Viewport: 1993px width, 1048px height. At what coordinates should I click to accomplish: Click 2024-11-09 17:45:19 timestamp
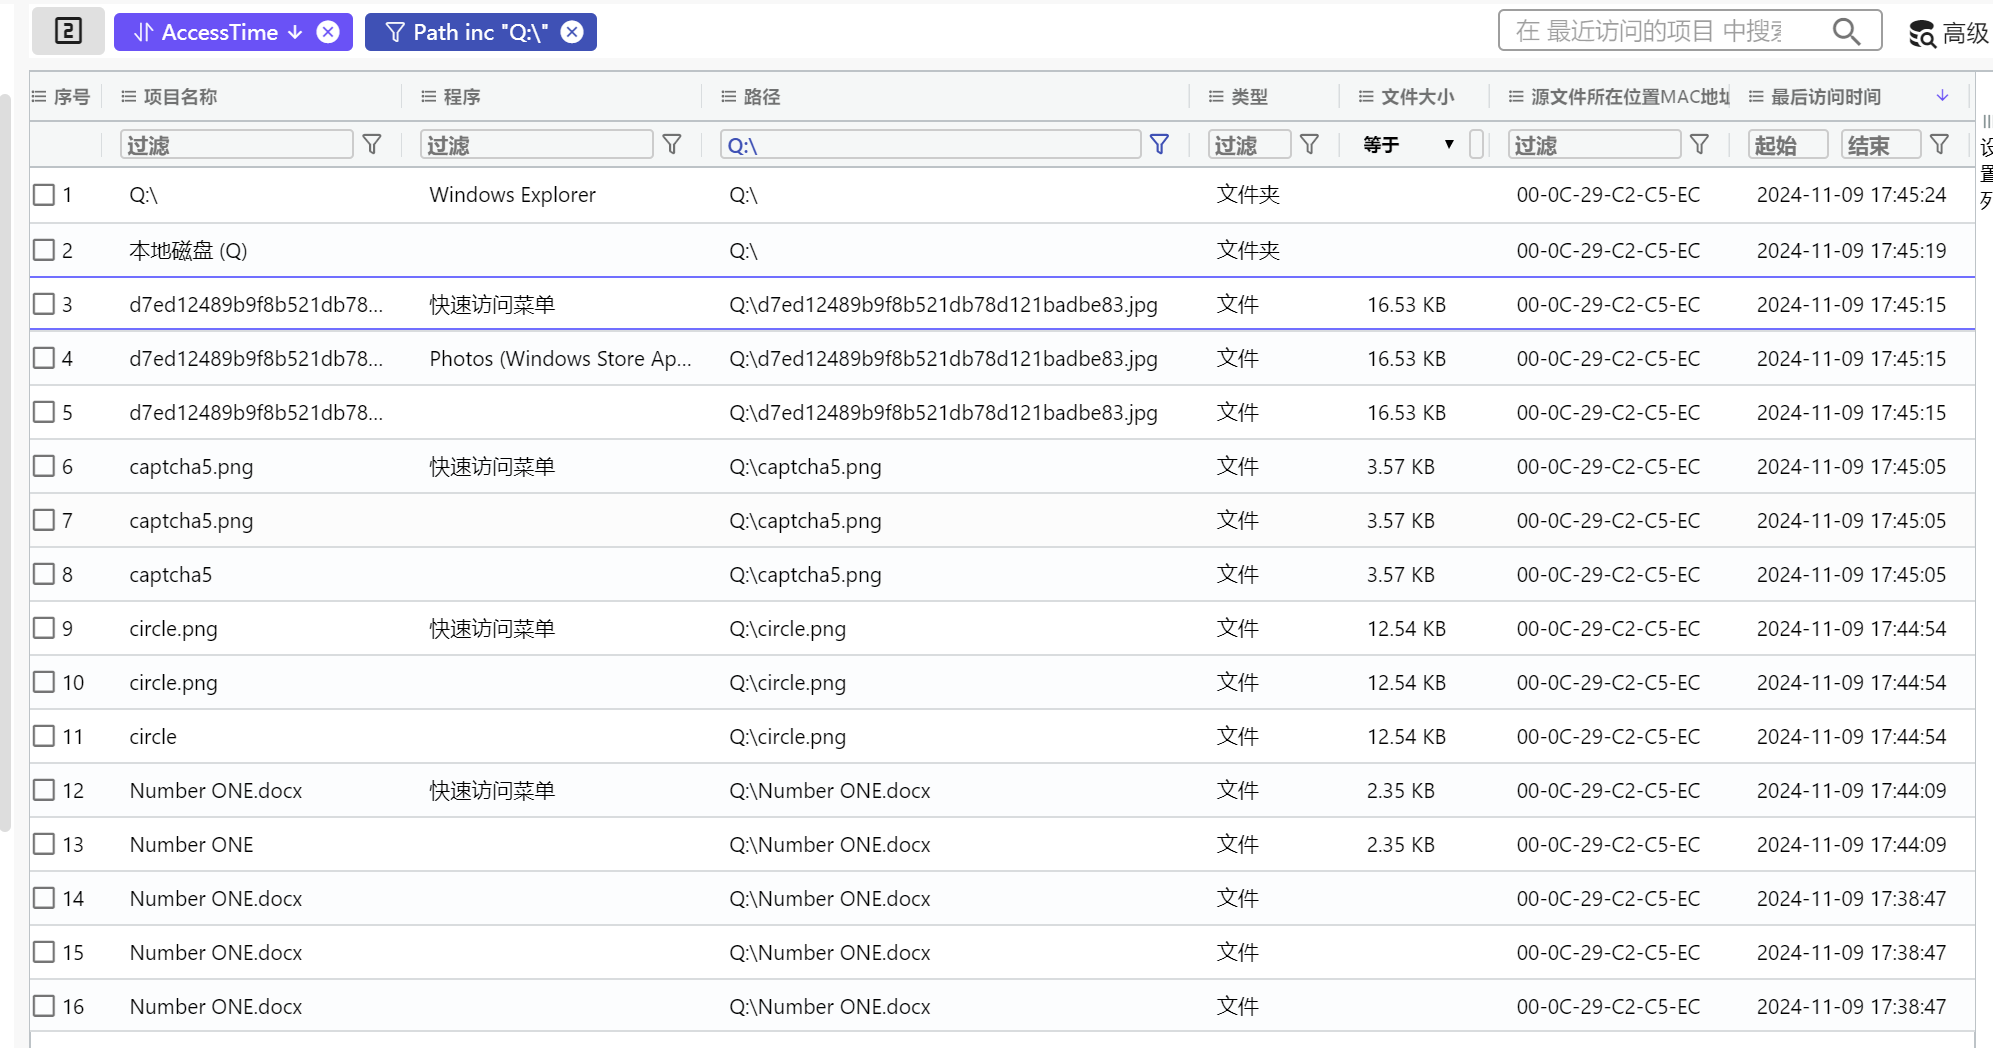(x=1851, y=250)
